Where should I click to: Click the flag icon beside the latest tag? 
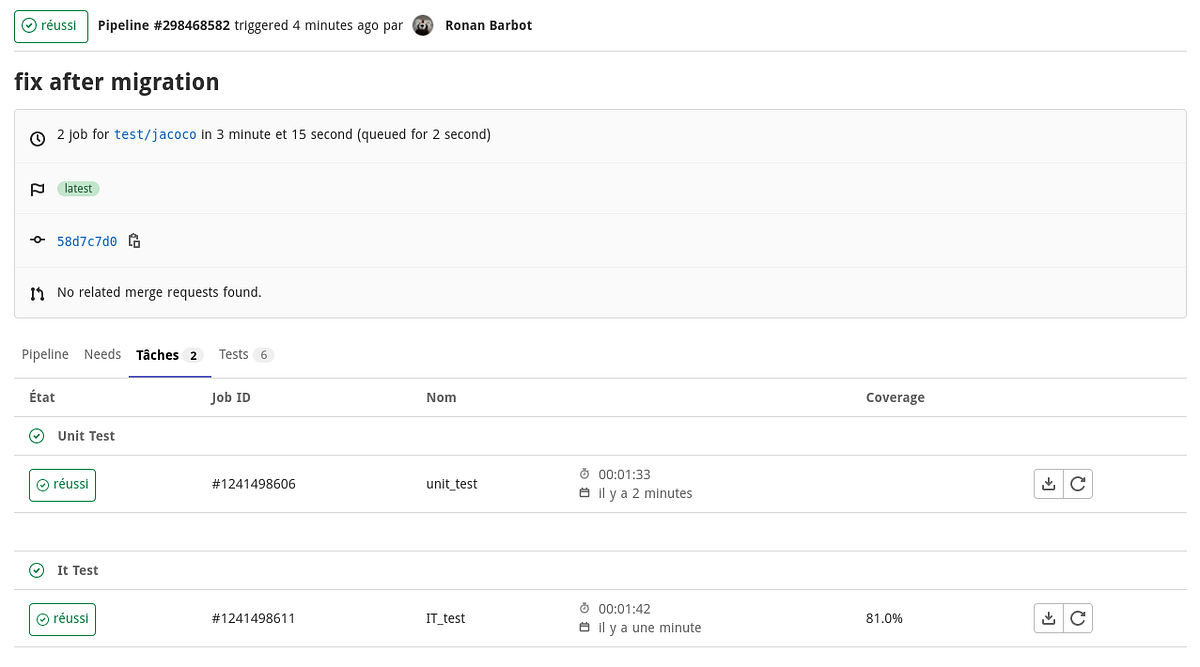coord(37,188)
